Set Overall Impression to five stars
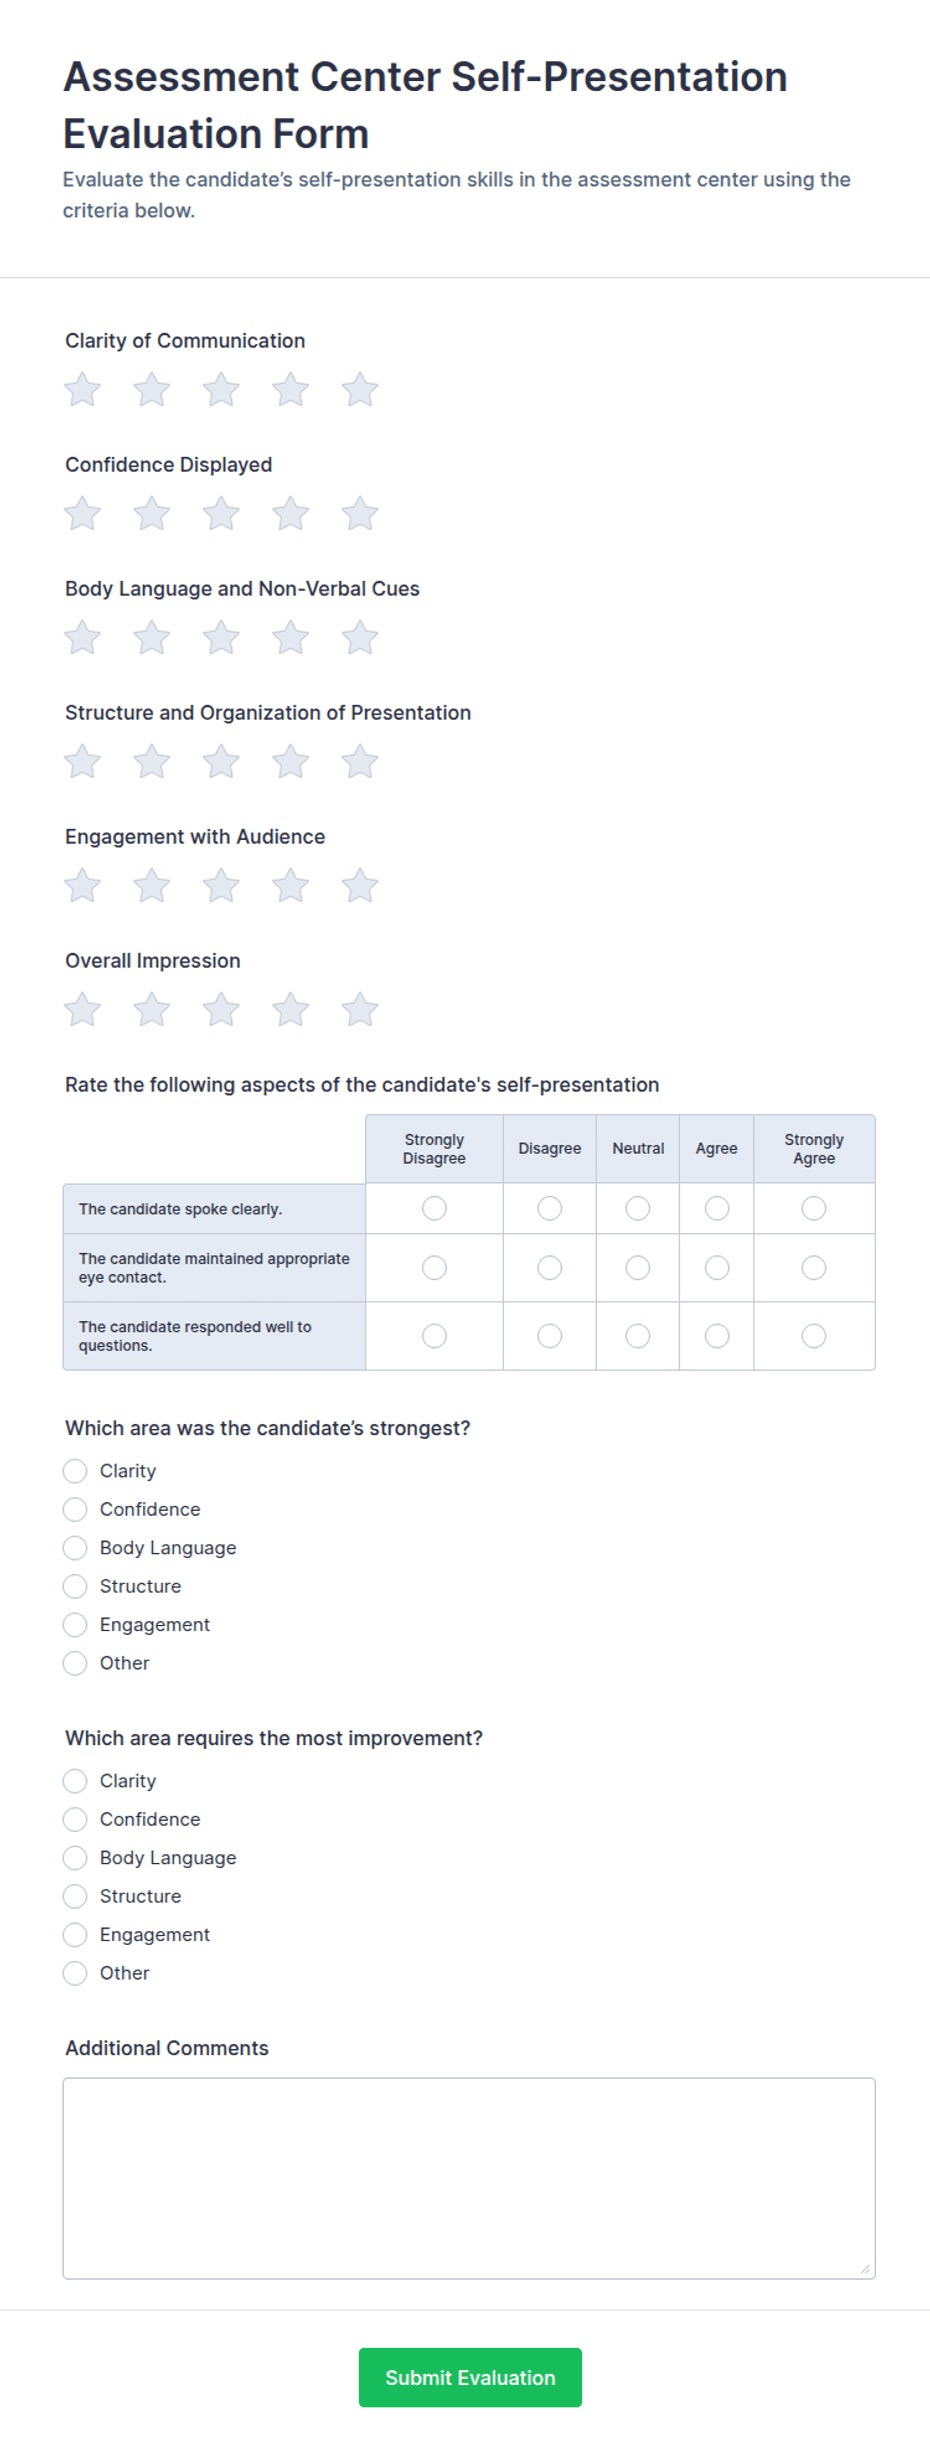Viewport: 930px width, 2456px height. click(x=360, y=1010)
